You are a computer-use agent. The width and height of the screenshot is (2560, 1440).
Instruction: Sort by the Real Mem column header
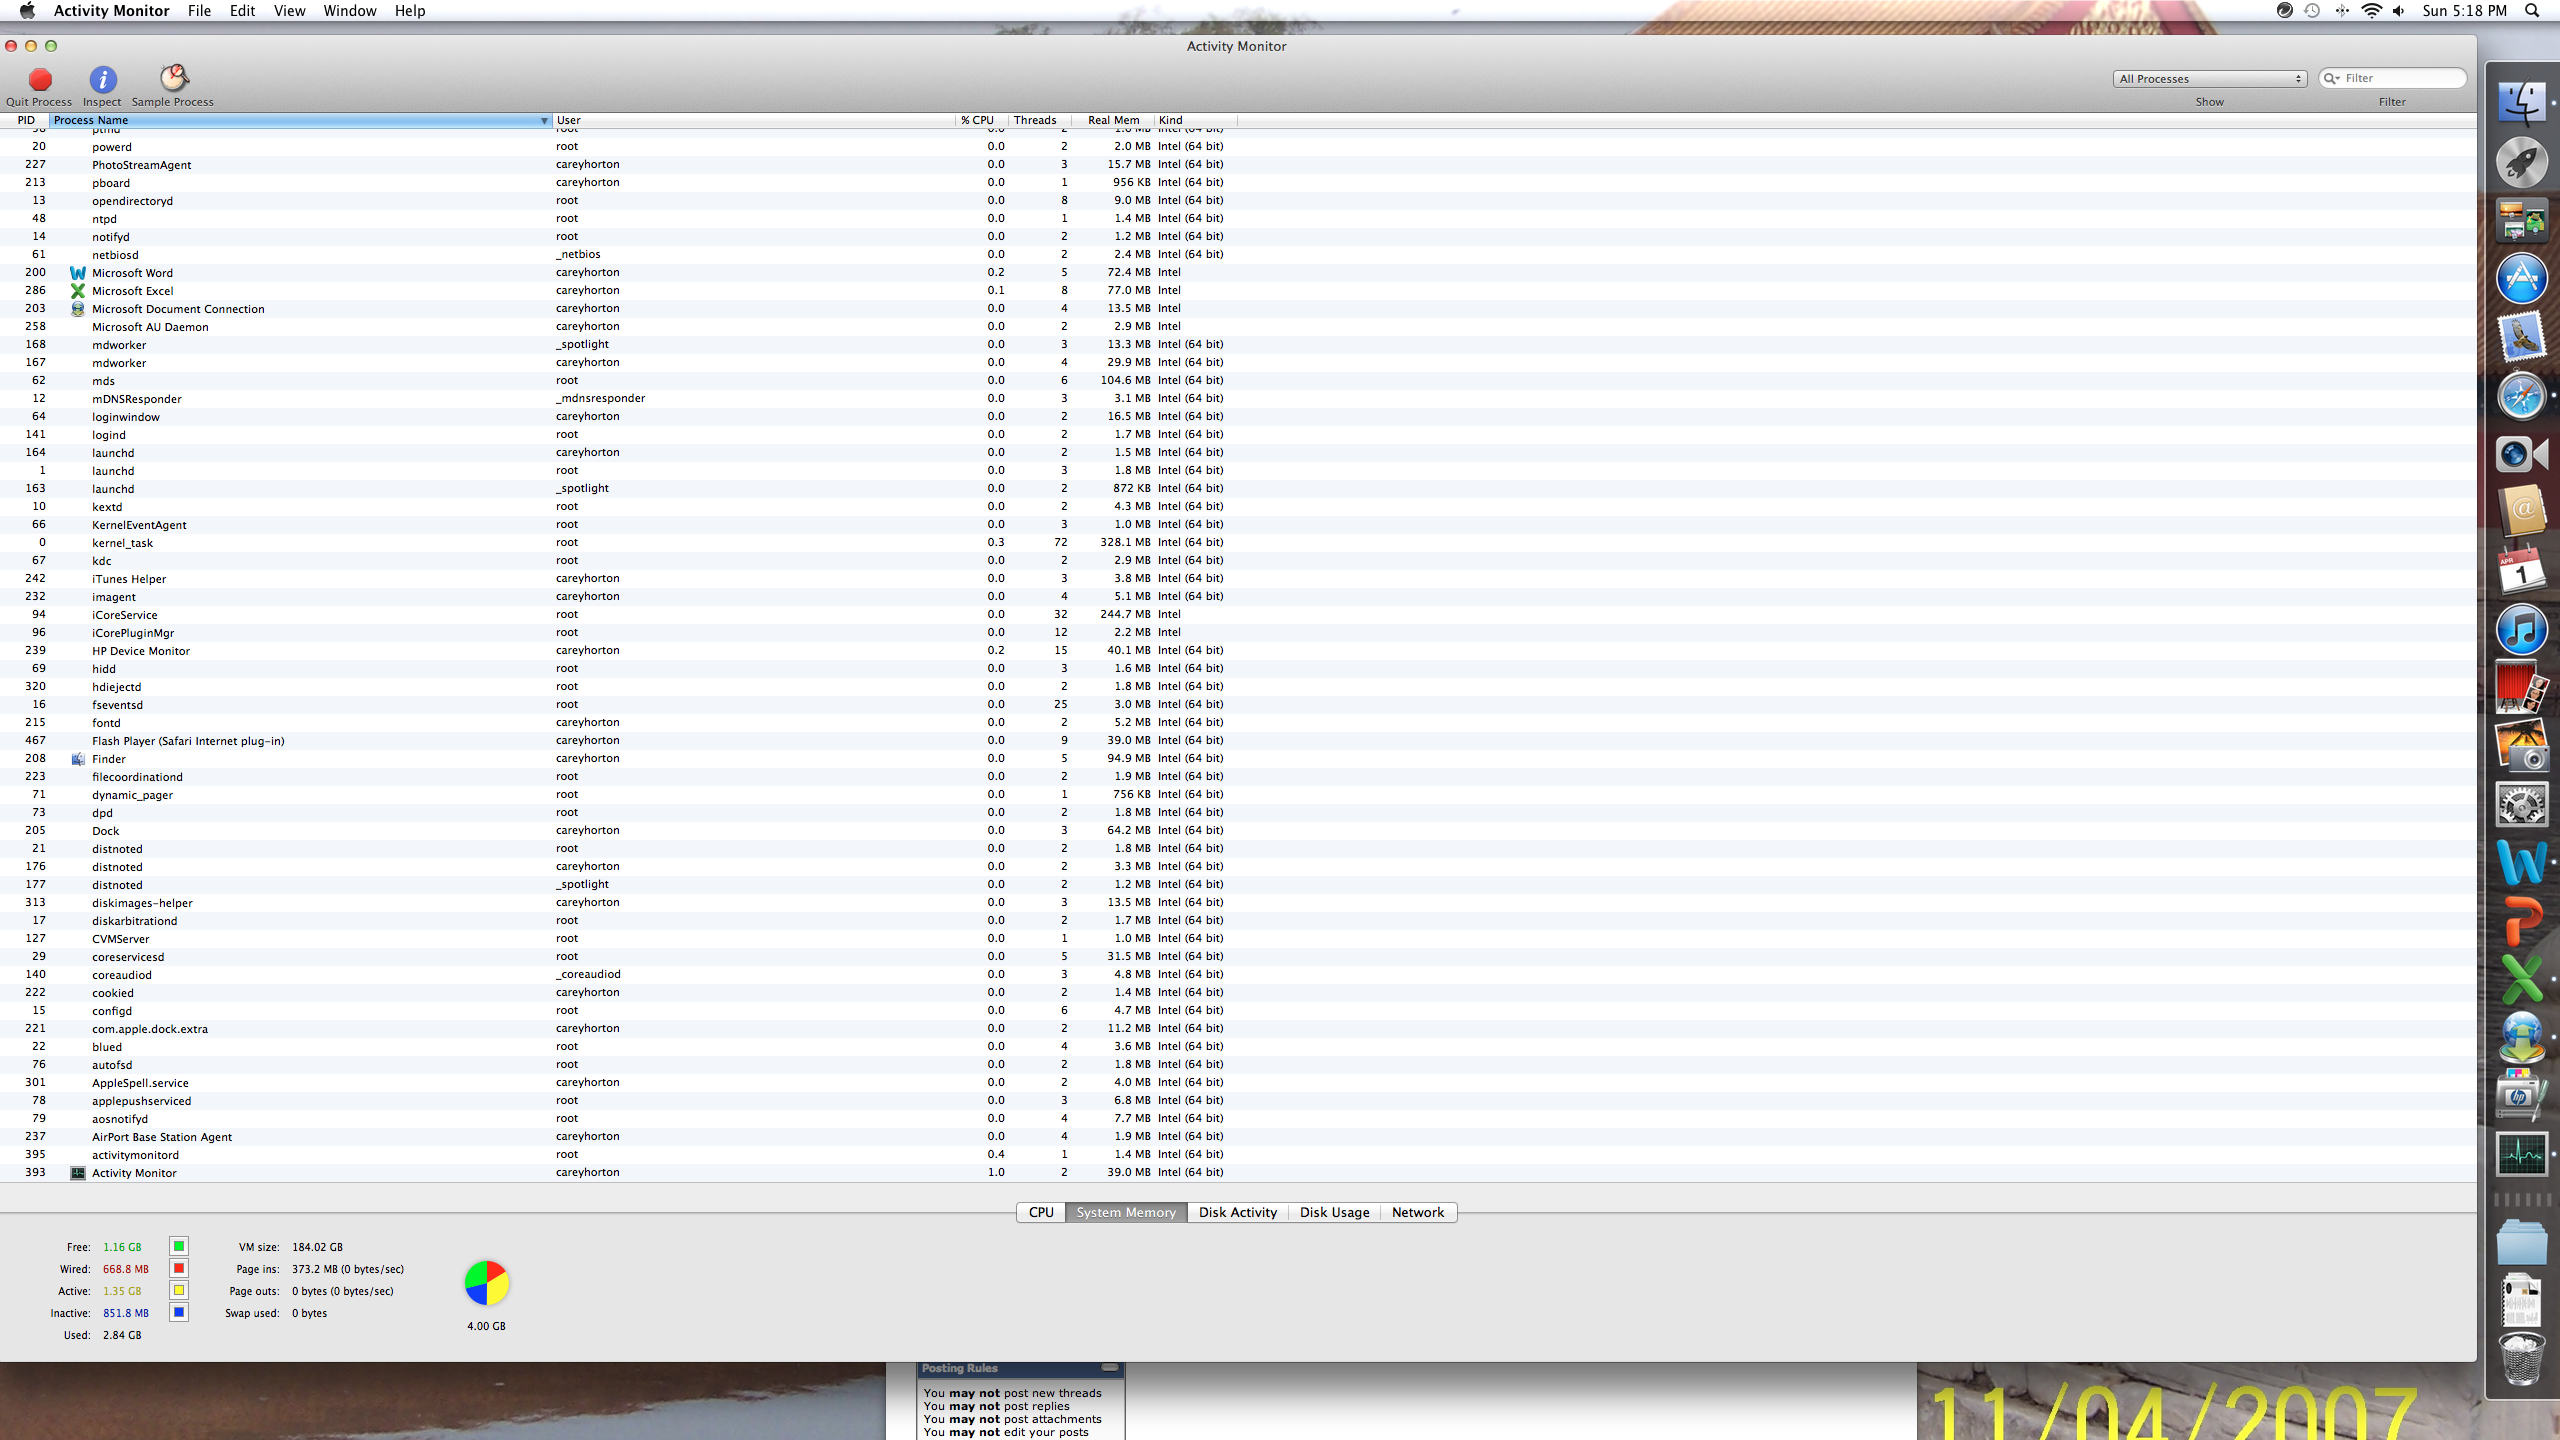pos(1112,120)
